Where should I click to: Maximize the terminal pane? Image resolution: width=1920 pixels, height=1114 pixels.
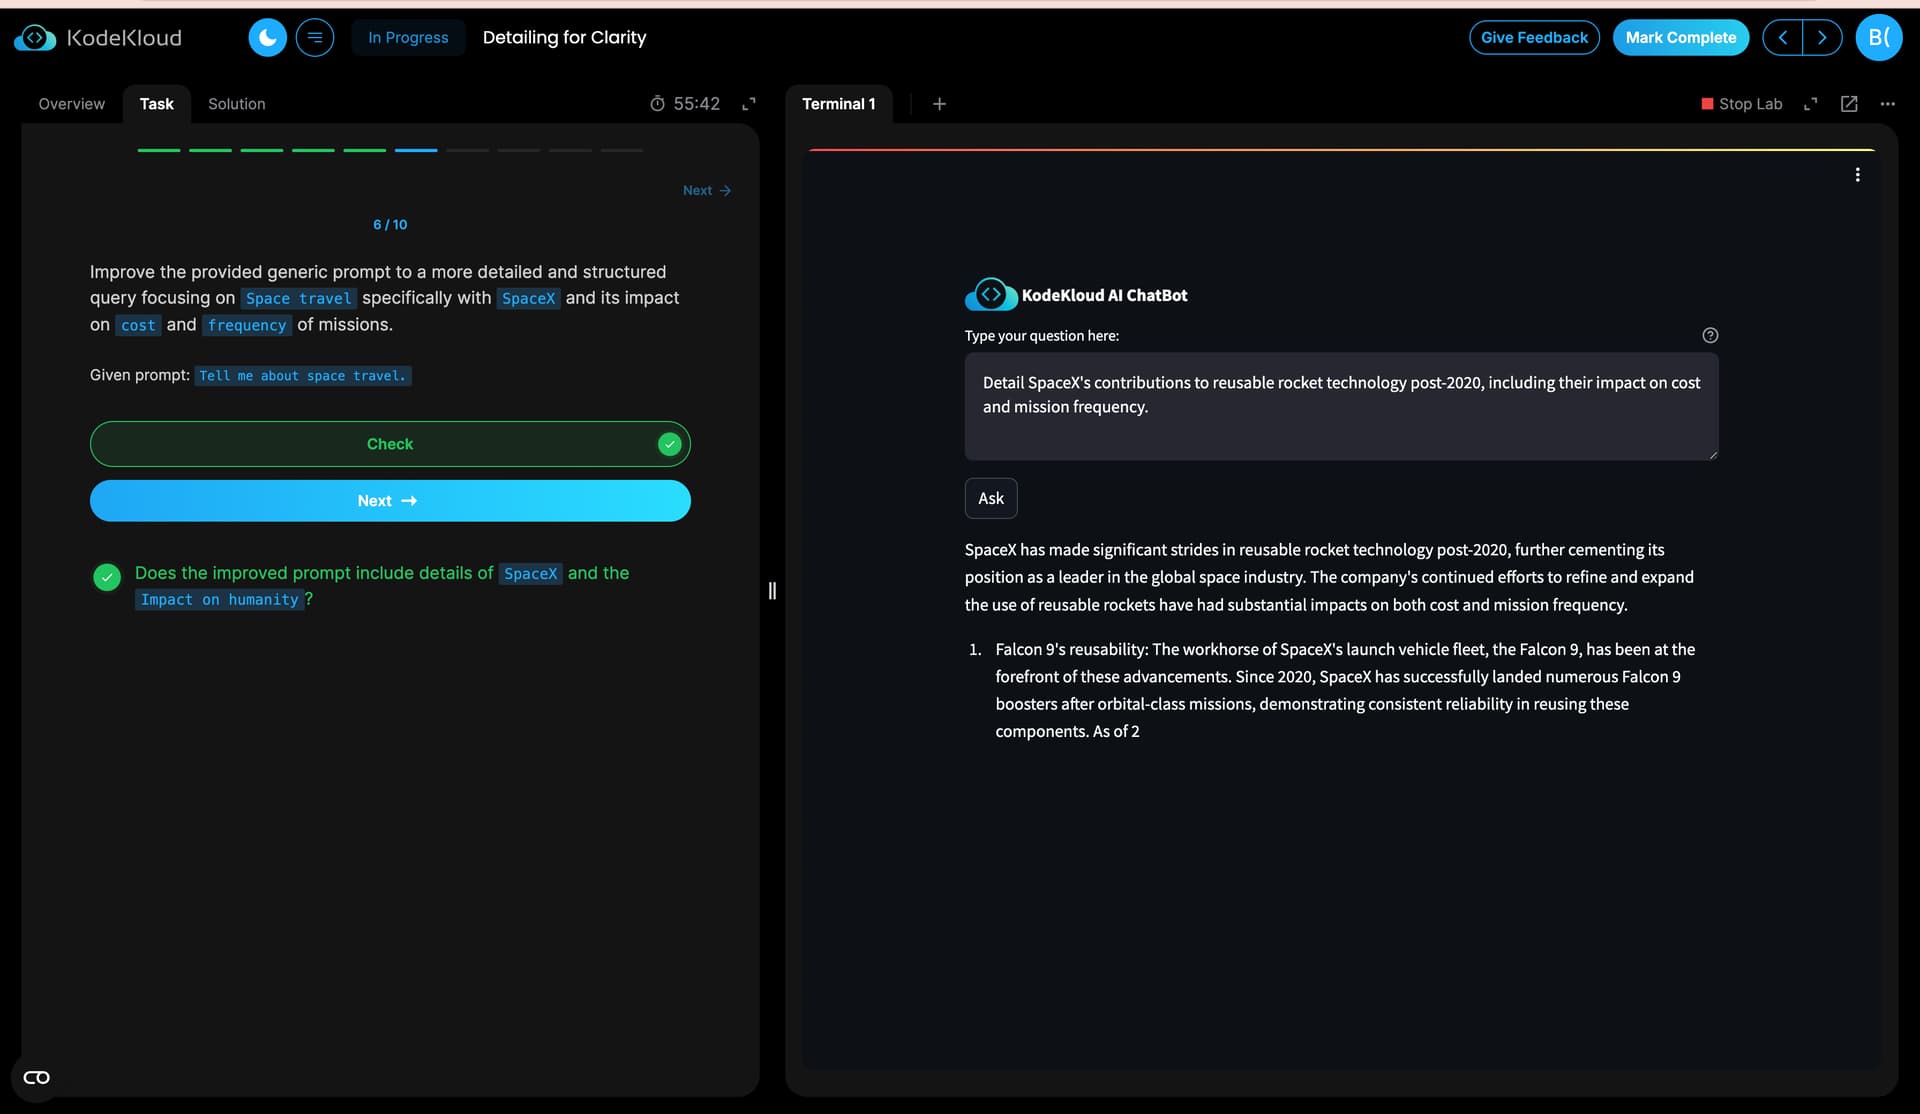1811,104
